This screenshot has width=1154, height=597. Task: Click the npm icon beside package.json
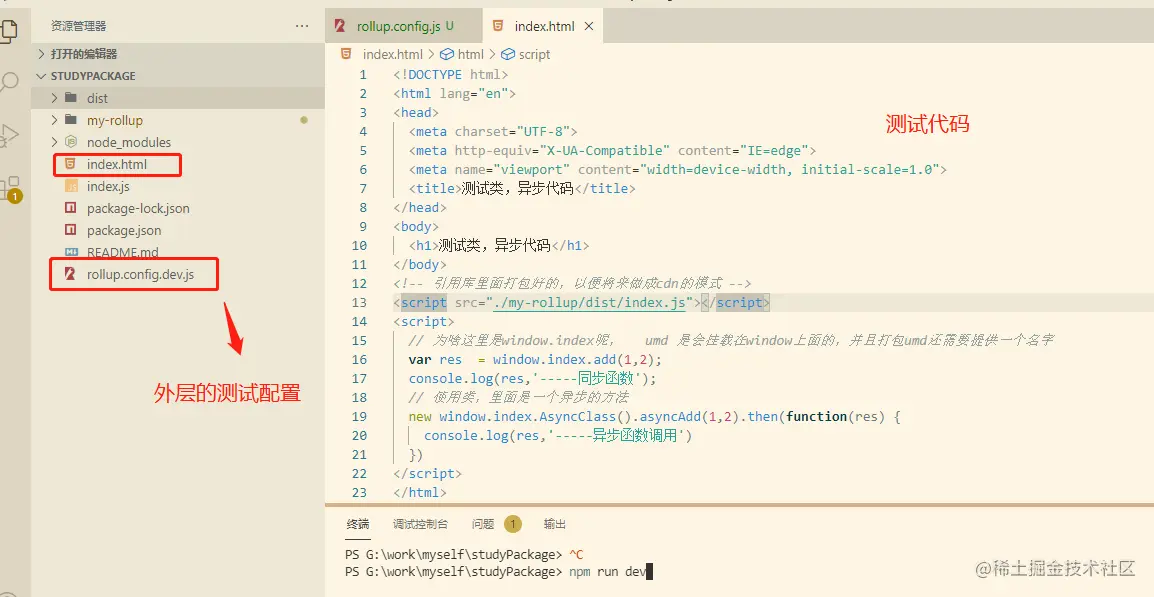click(x=71, y=230)
